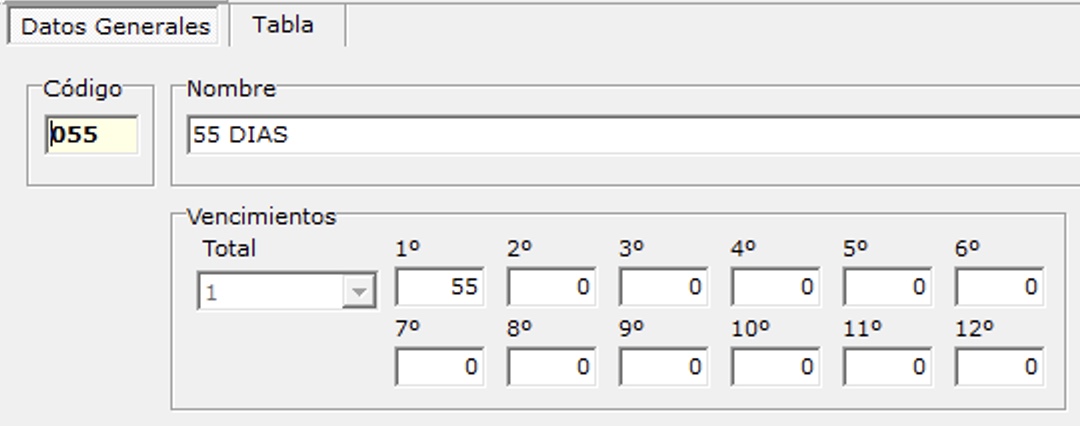Select the 9º vencimiento field
This screenshot has height=426, width=1080.
[x=663, y=367]
